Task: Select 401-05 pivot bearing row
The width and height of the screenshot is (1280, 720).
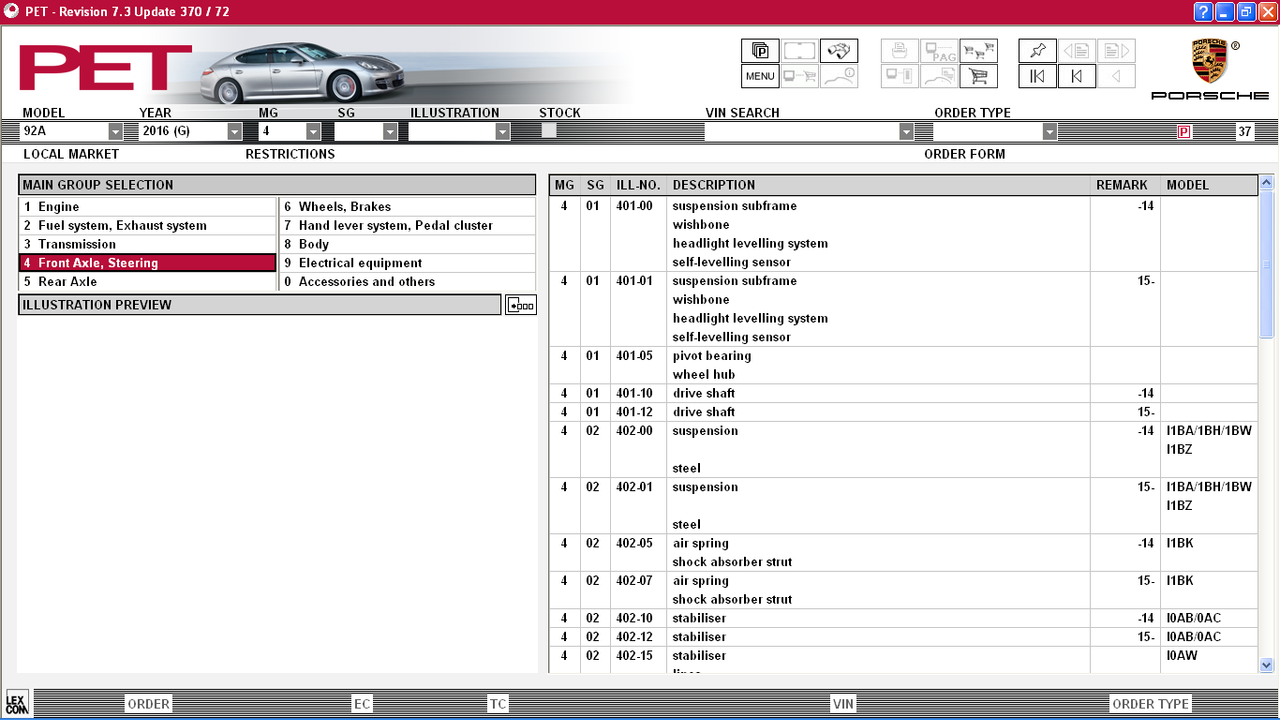Action: click(x=903, y=365)
